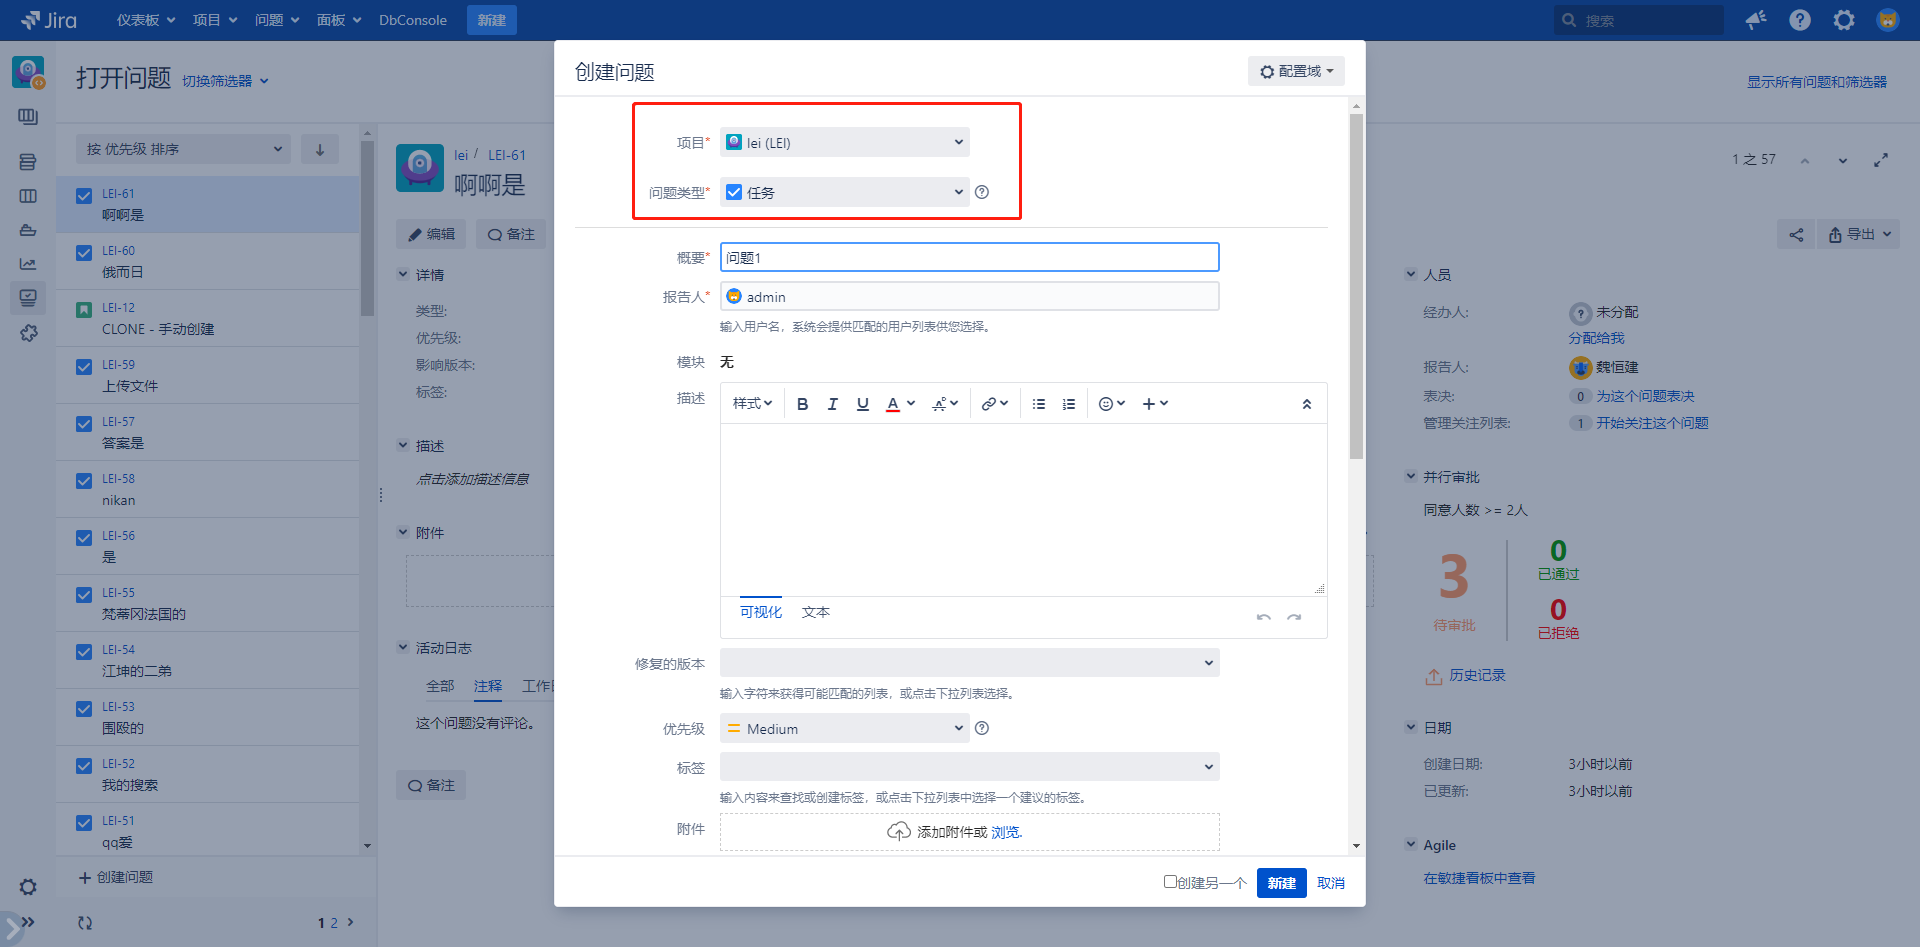Insert a numbered list in description
Screen dimensions: 1920x947
[1069, 404]
